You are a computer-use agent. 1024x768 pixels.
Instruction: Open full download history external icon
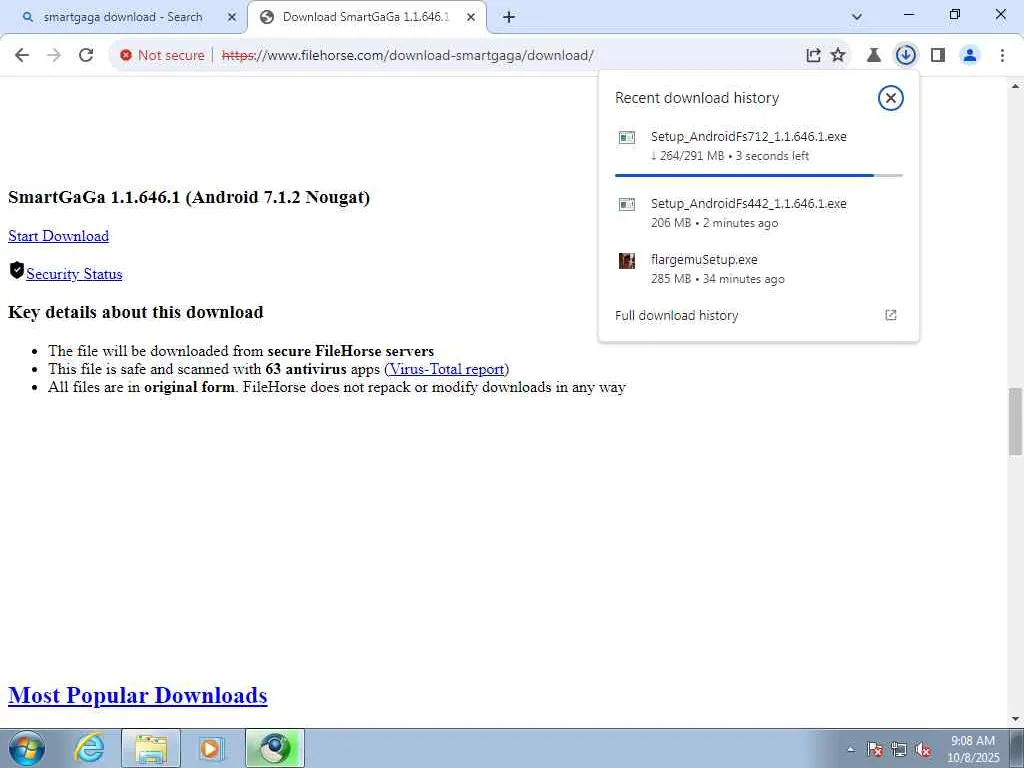890,315
